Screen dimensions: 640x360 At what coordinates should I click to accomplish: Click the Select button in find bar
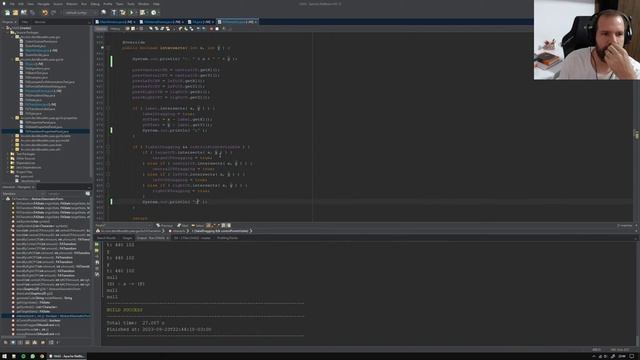(x=198, y=225)
